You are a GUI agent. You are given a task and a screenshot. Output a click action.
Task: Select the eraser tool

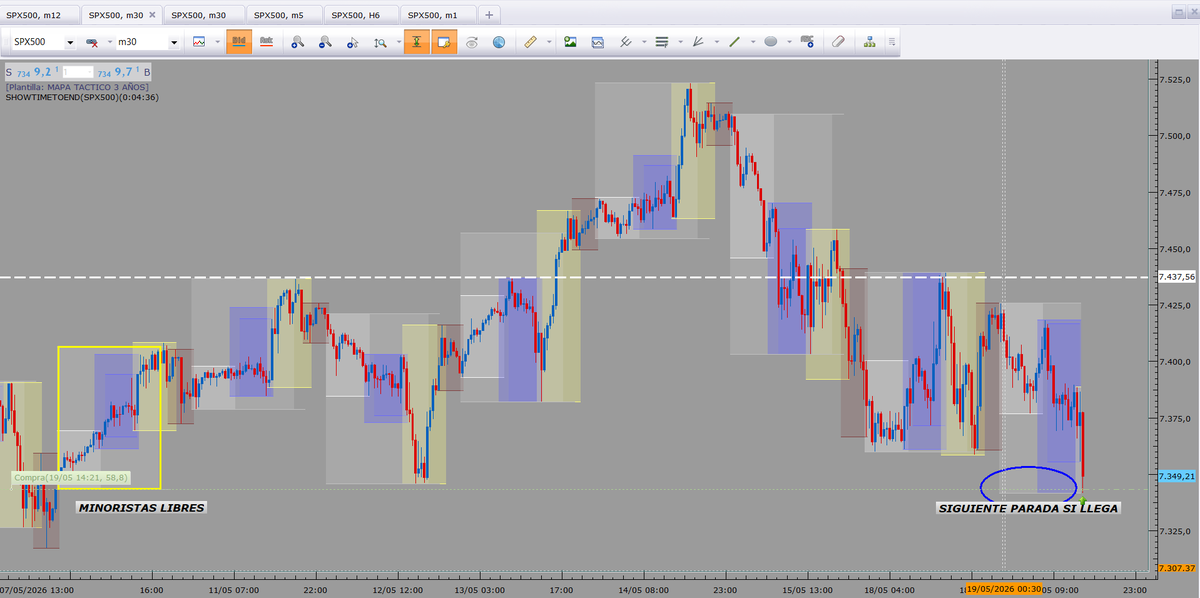click(x=839, y=42)
